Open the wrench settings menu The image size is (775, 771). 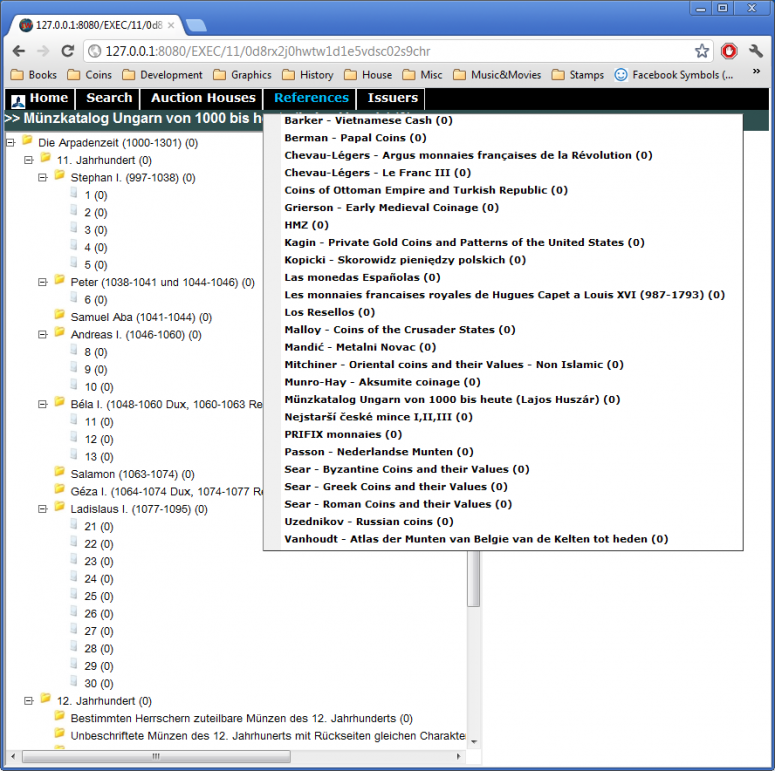point(756,51)
